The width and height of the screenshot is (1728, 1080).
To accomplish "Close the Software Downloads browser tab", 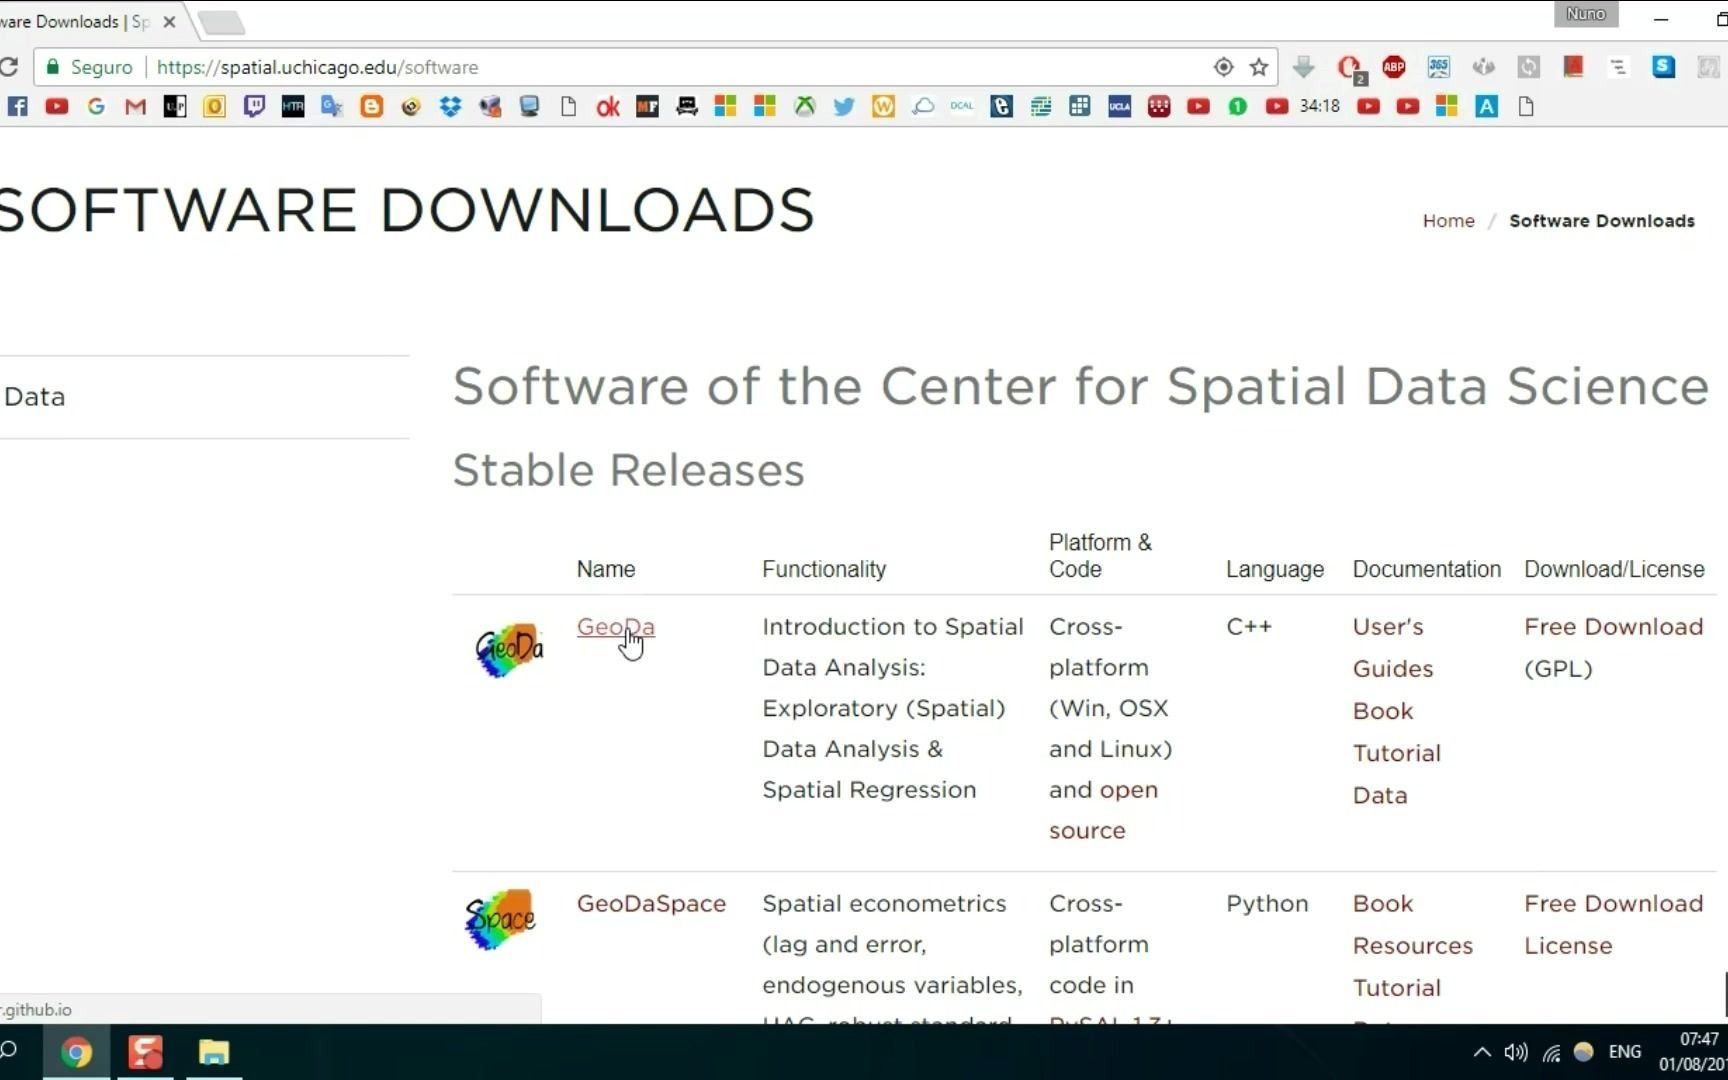I will tap(169, 21).
